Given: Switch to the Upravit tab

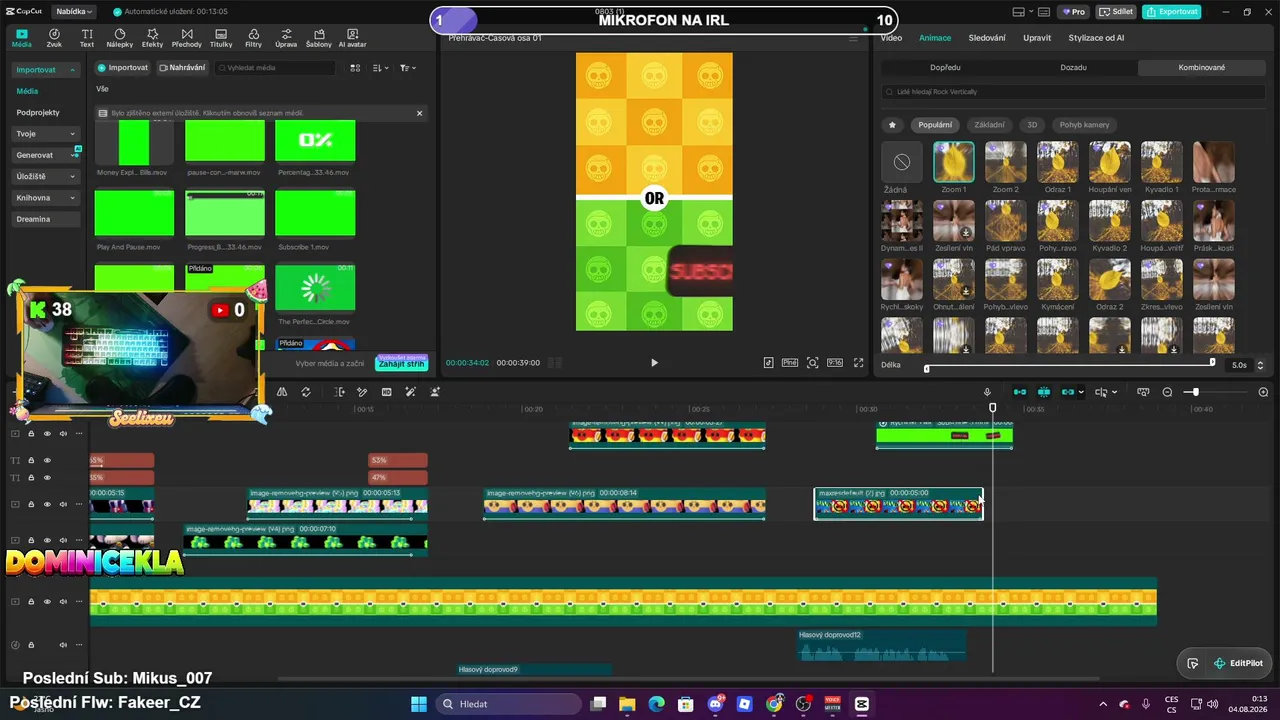Looking at the screenshot, I should point(1037,38).
